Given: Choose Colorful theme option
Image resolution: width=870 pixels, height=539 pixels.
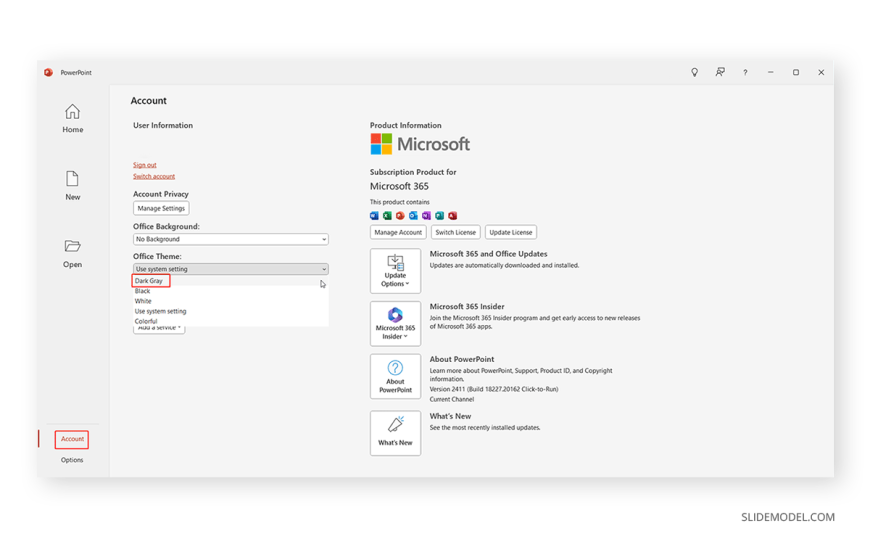Looking at the screenshot, I should [231, 321].
